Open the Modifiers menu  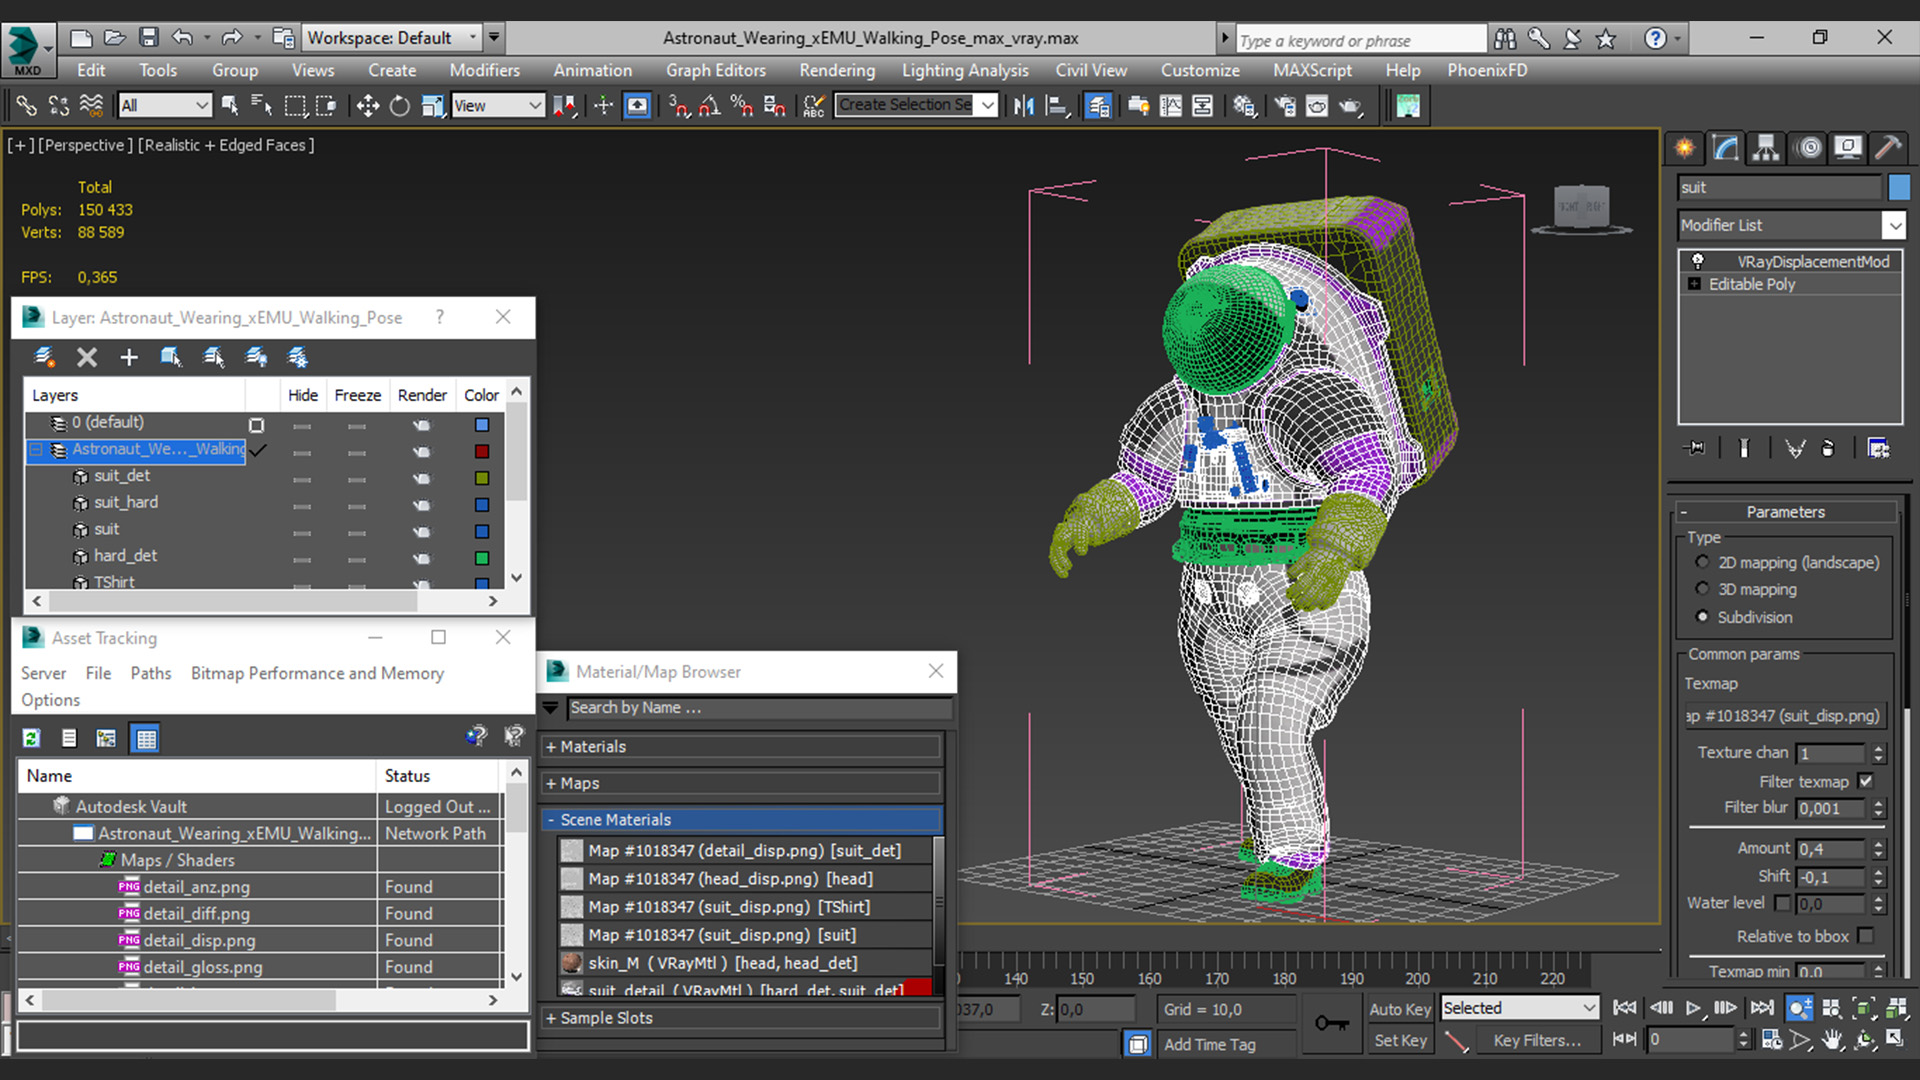point(484,70)
